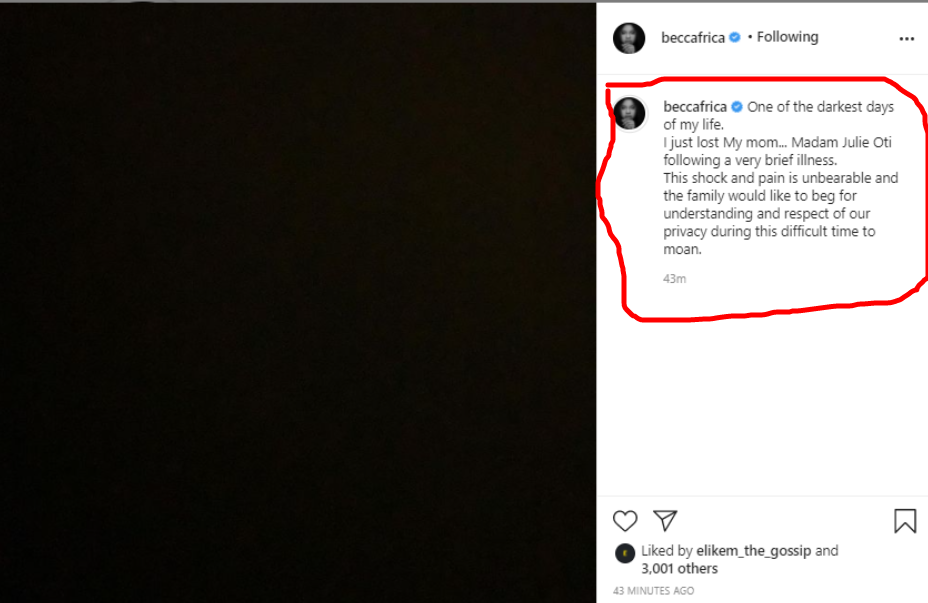Image resolution: width=928 pixels, height=603 pixels.
Task: Click the elikem_the_gossip liker avatar
Action: coord(625,552)
